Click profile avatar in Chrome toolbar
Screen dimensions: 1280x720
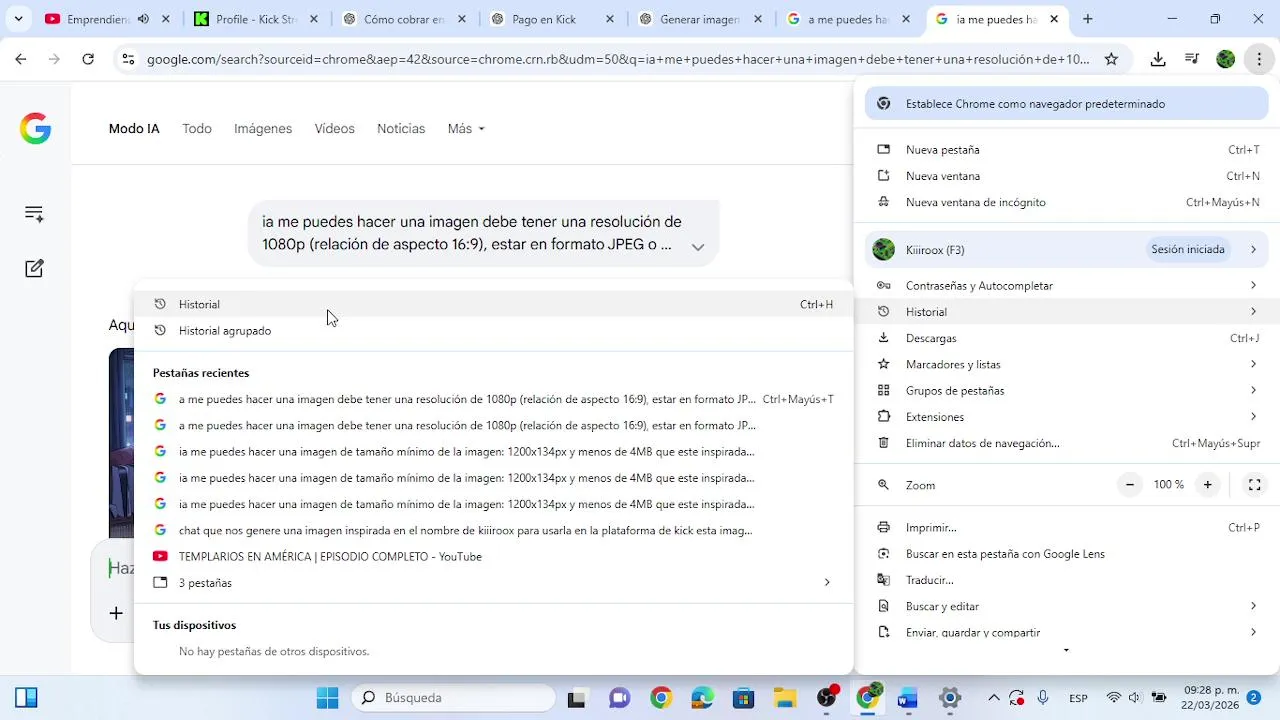pos(1226,59)
